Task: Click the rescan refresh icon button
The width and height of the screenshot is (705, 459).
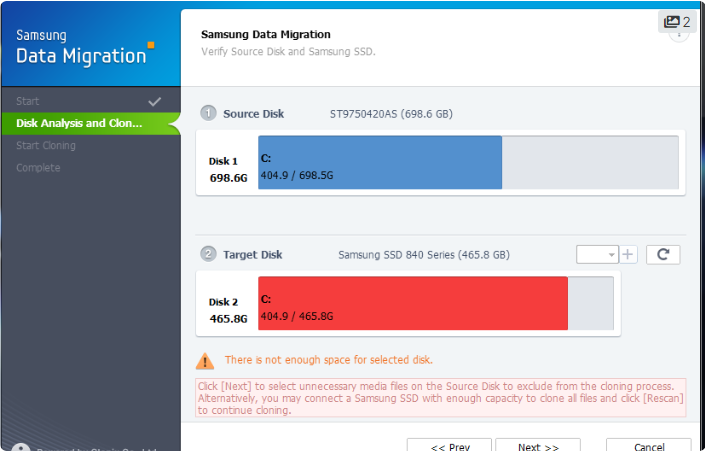Action: [663, 254]
